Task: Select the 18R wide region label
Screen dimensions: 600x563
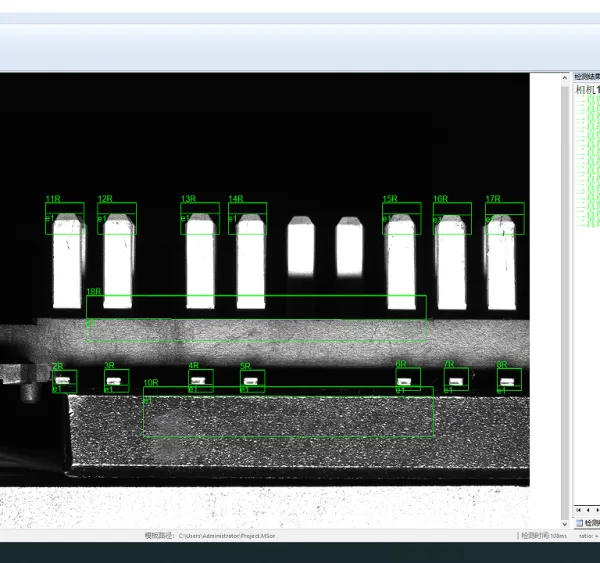Action: click(94, 291)
